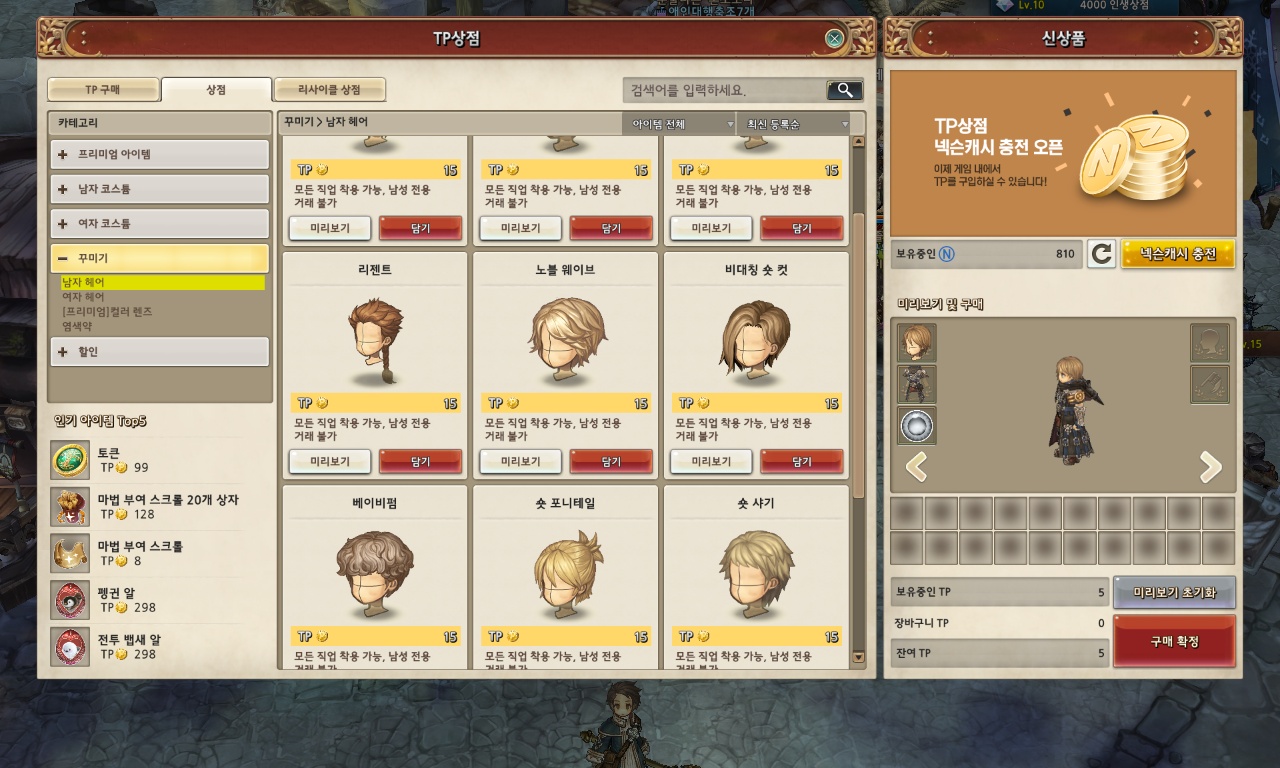Select the round shield slot icon
The image size is (1280, 768).
(x=917, y=426)
